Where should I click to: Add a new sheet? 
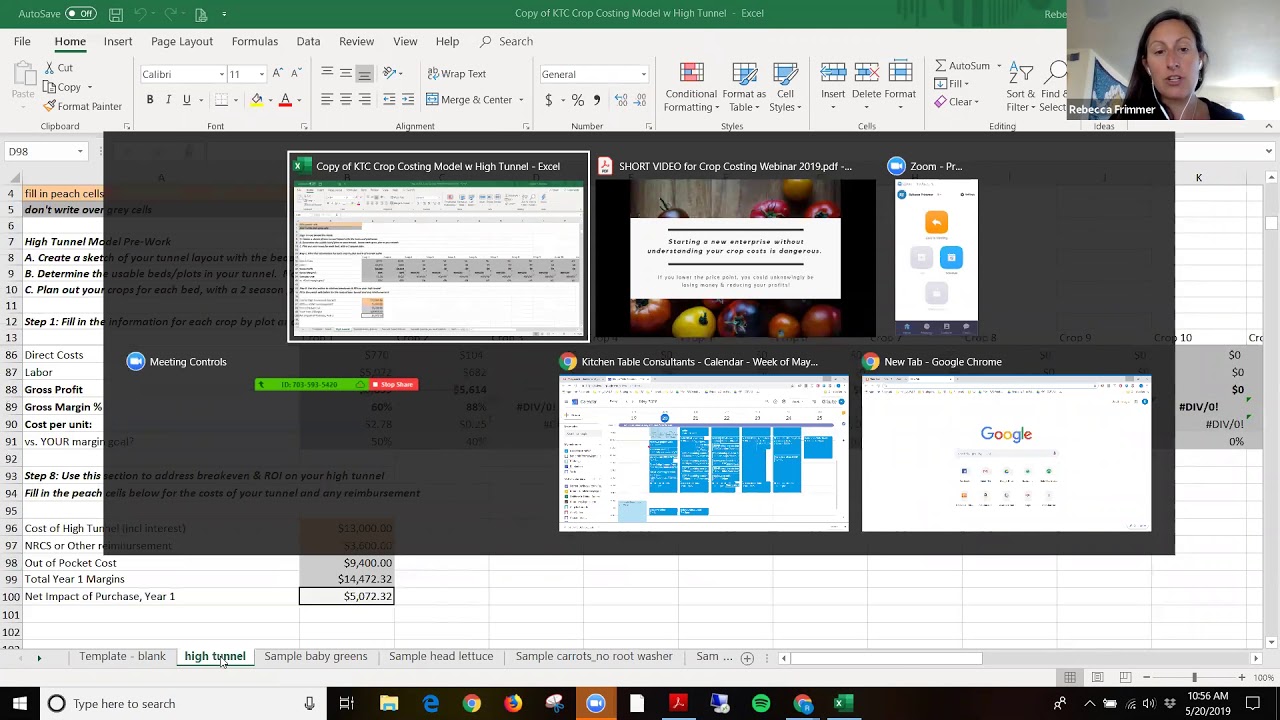(747, 658)
